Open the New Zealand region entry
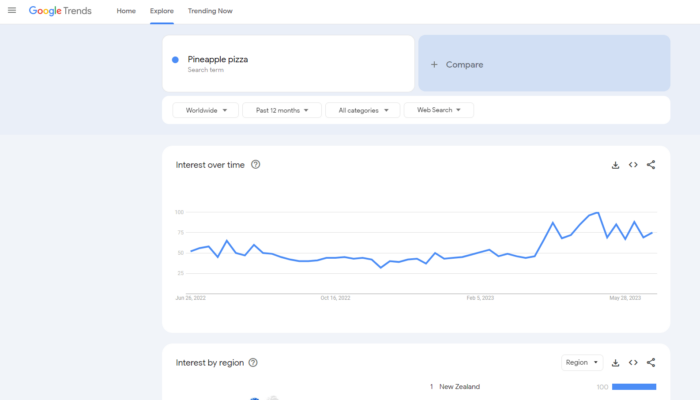Screen dimensions: 700x400 click(459, 387)
